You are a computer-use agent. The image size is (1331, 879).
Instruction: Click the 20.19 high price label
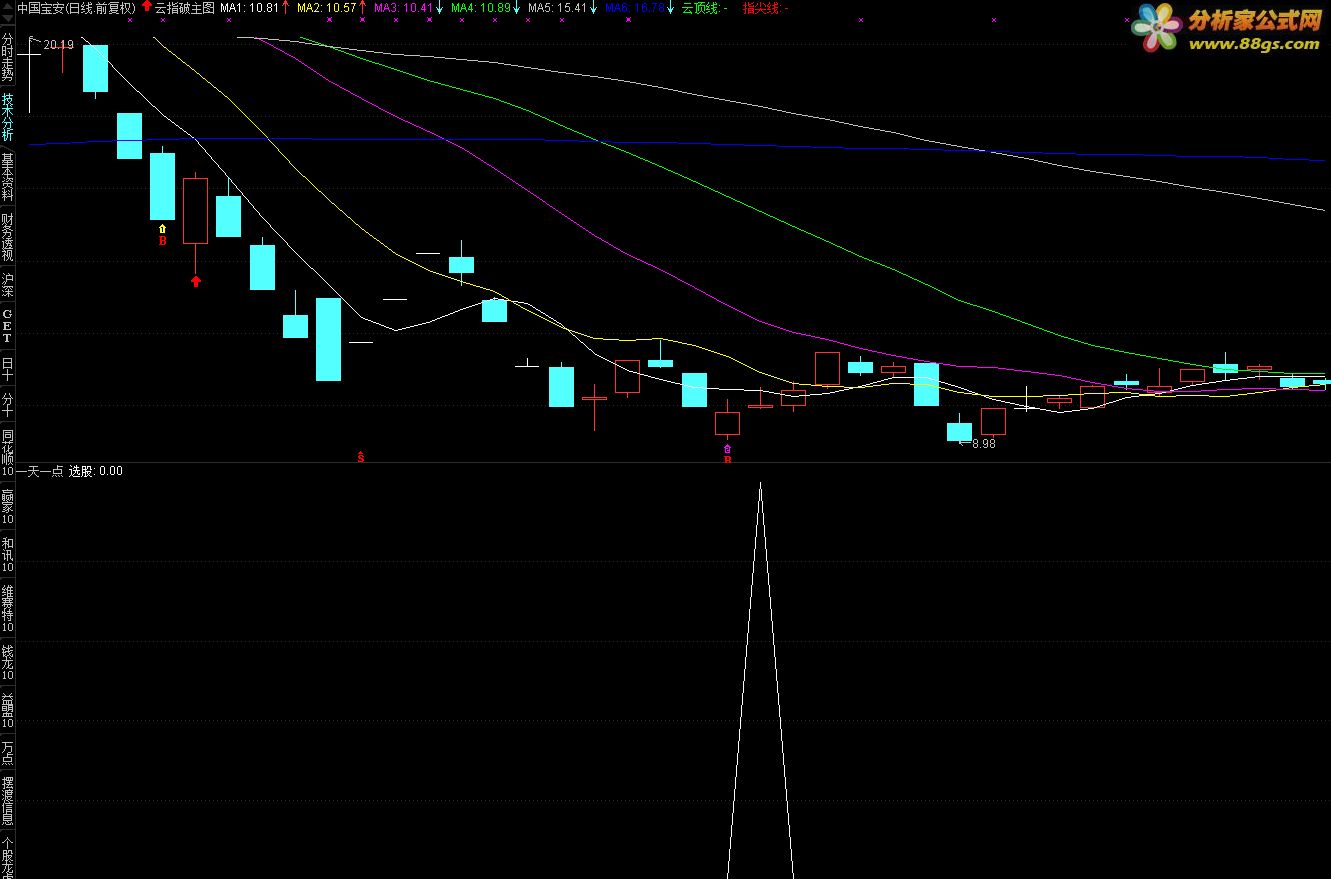click(x=59, y=44)
